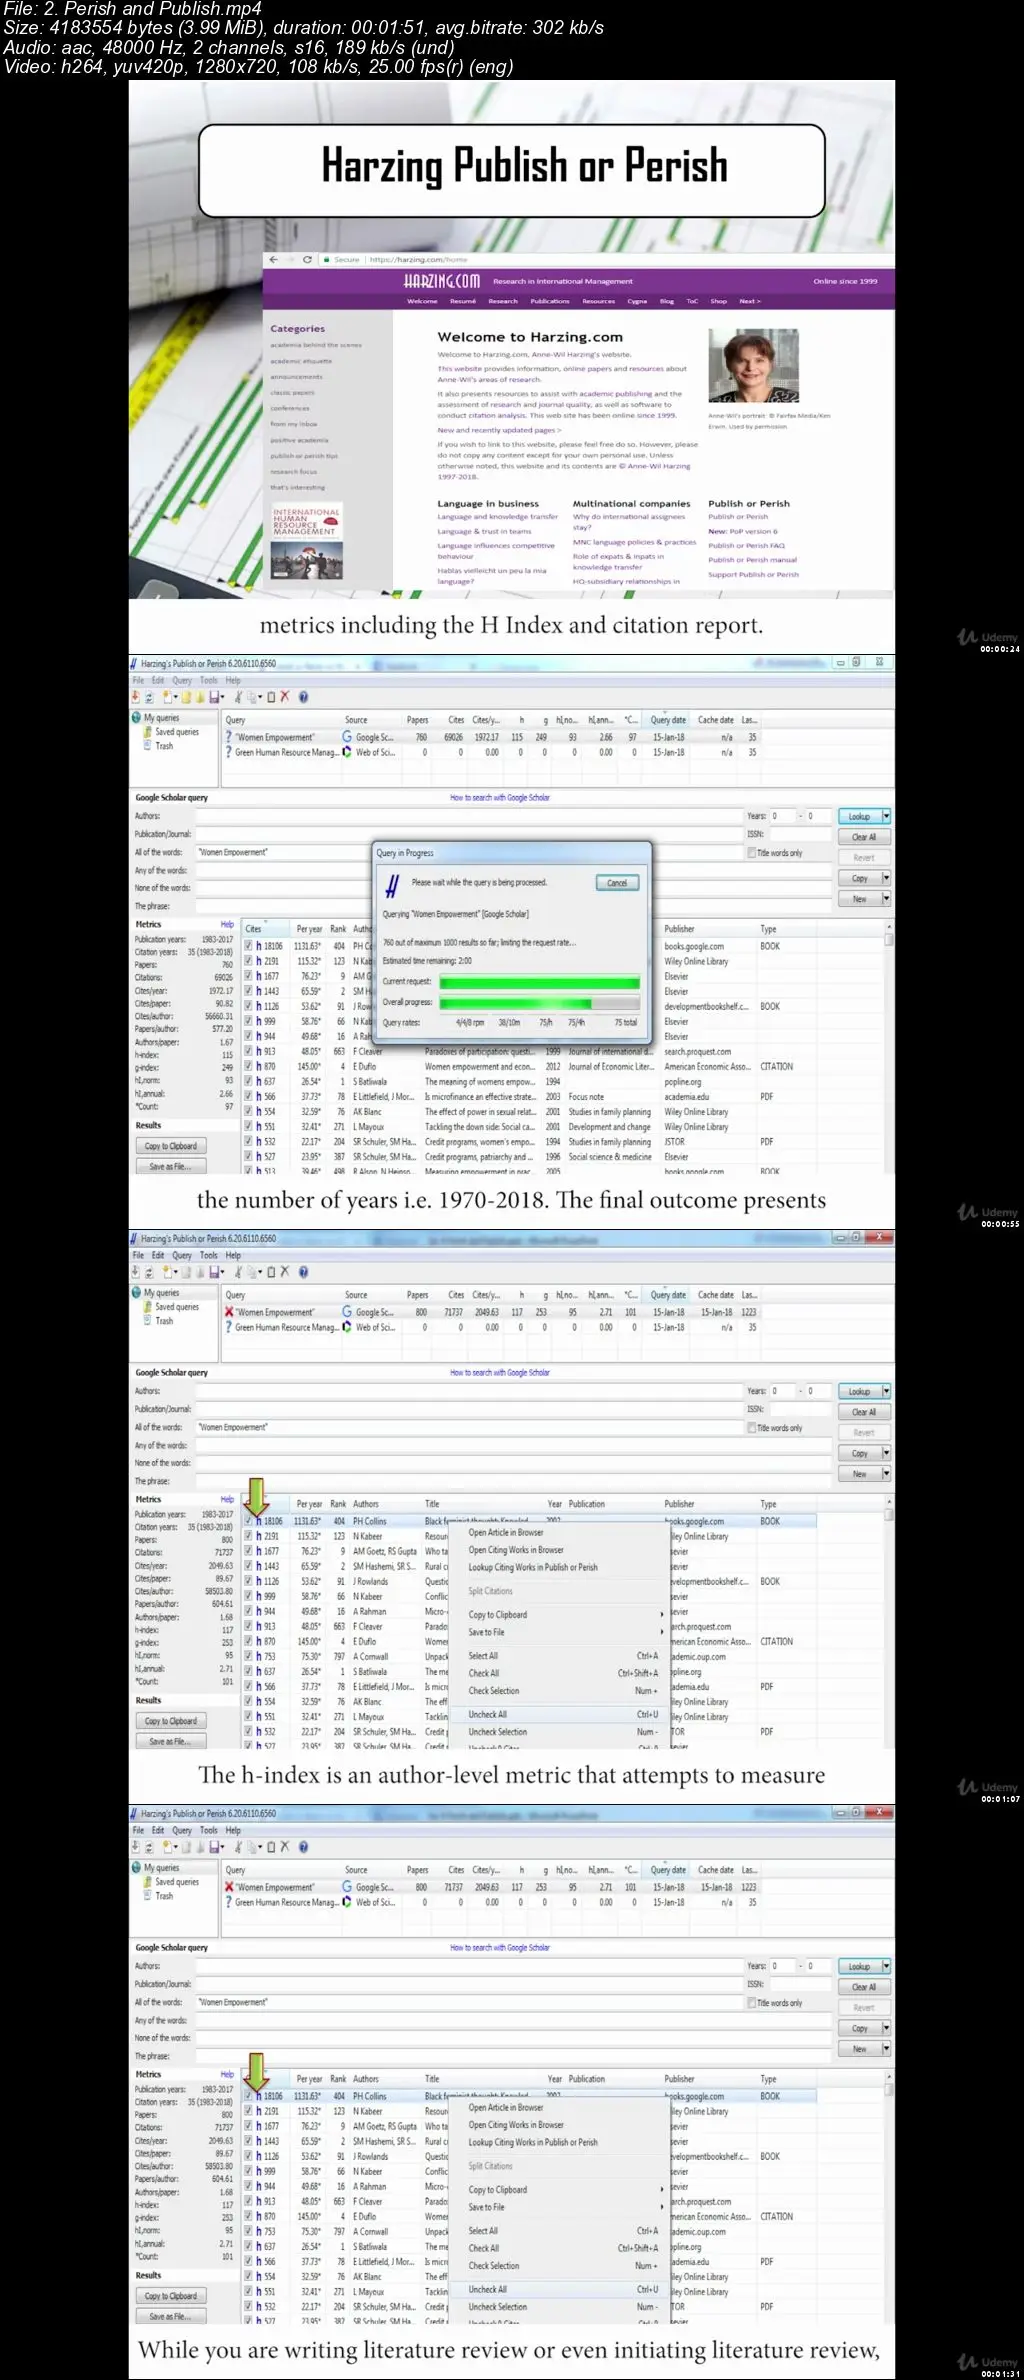Click Google Scholar G icon, 00:01:31 frame
This screenshot has width=1024, height=2380.
(x=347, y=1887)
